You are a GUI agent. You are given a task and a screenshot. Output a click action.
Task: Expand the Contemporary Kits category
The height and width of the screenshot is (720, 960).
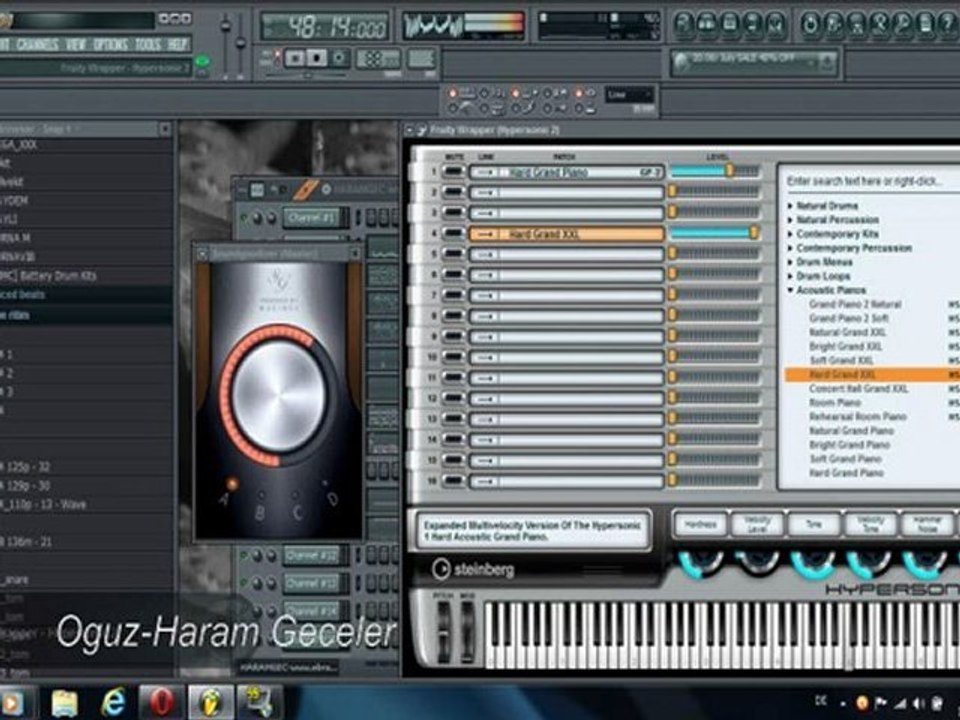(x=790, y=234)
